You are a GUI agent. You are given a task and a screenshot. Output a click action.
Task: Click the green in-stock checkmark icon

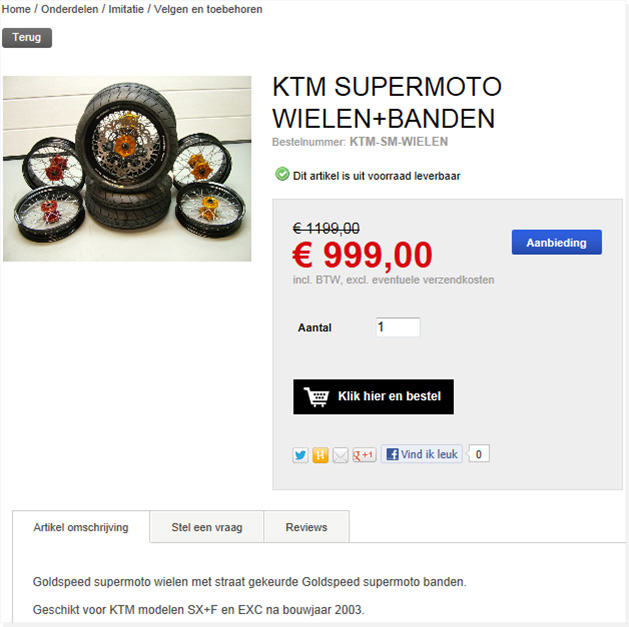coord(282,174)
